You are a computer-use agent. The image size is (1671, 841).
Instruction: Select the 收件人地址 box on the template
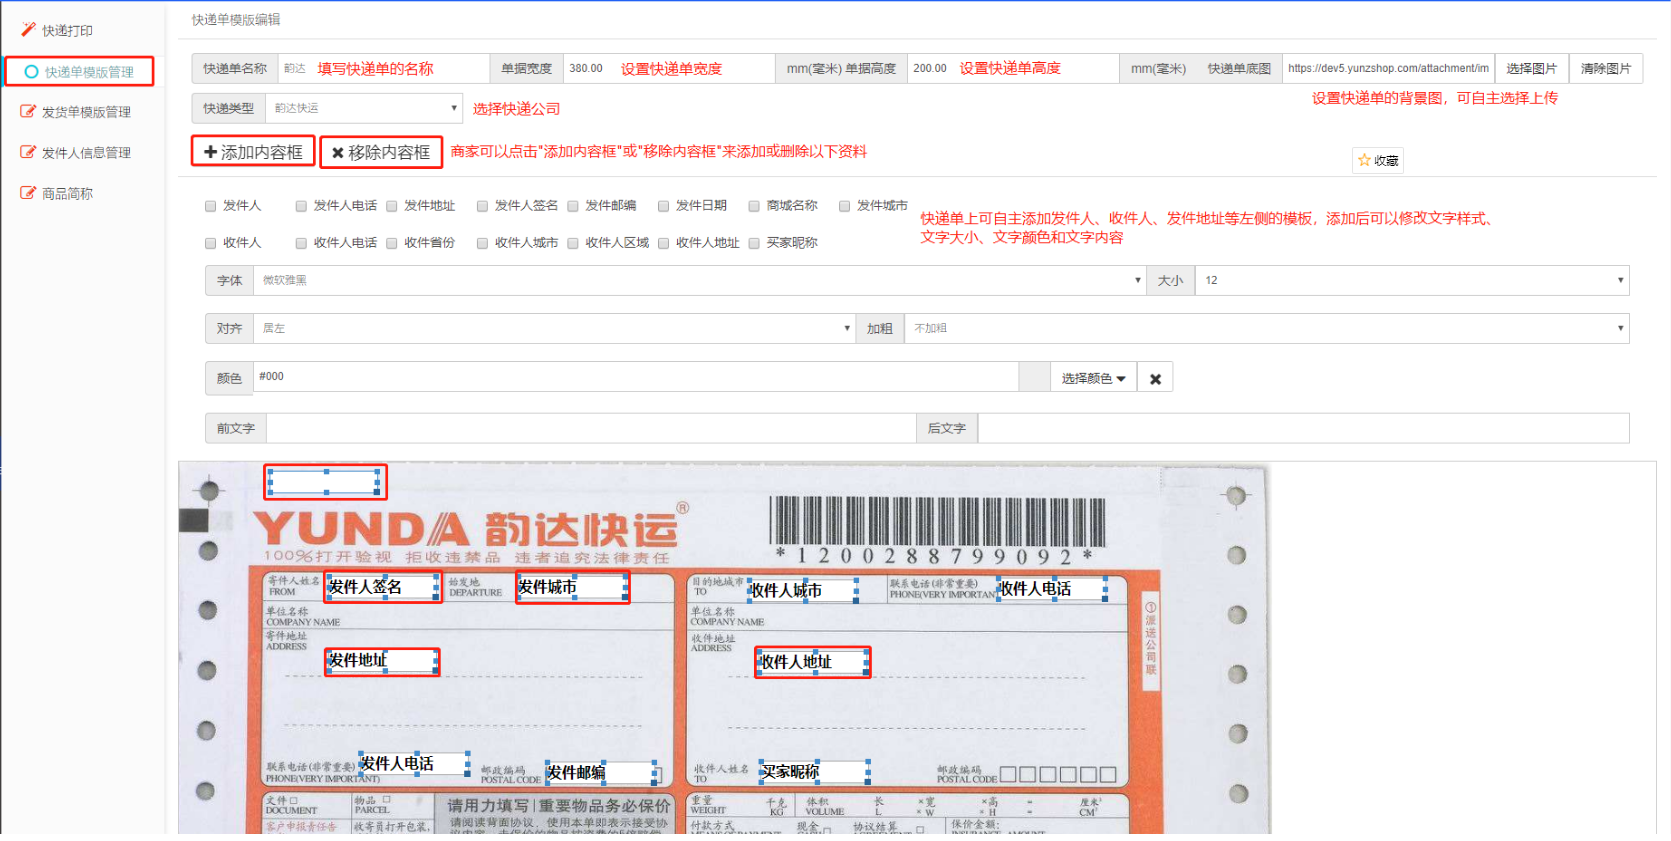click(812, 662)
